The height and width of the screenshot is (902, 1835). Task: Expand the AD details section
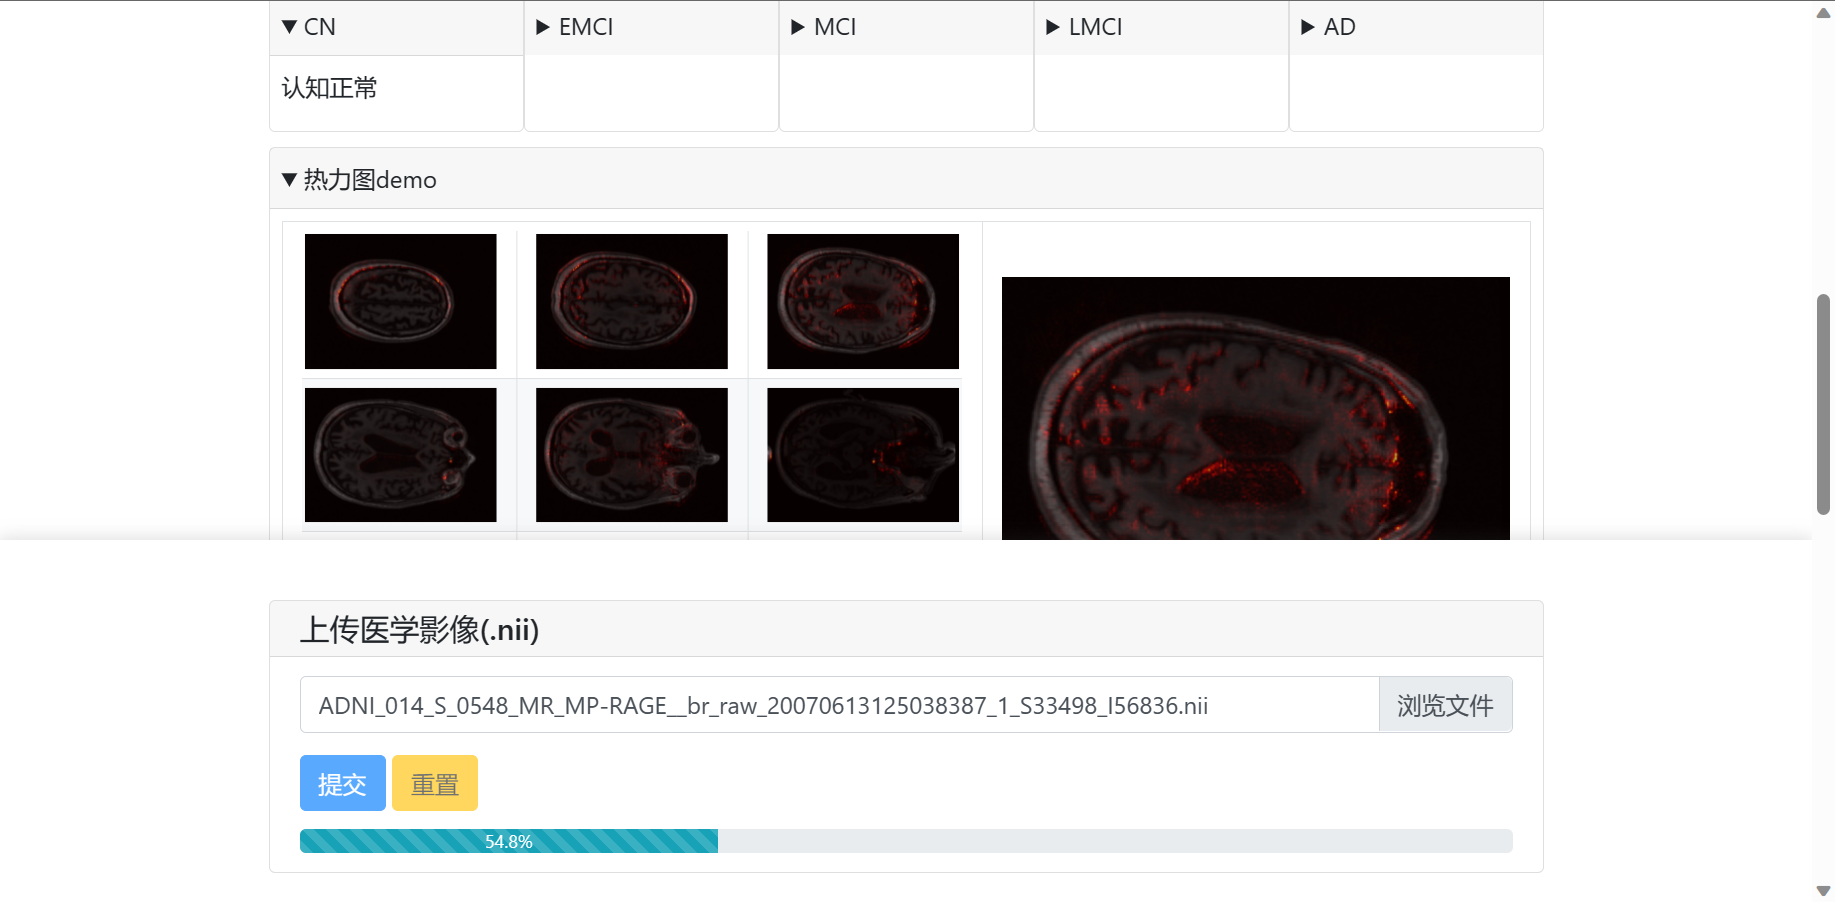(1328, 27)
